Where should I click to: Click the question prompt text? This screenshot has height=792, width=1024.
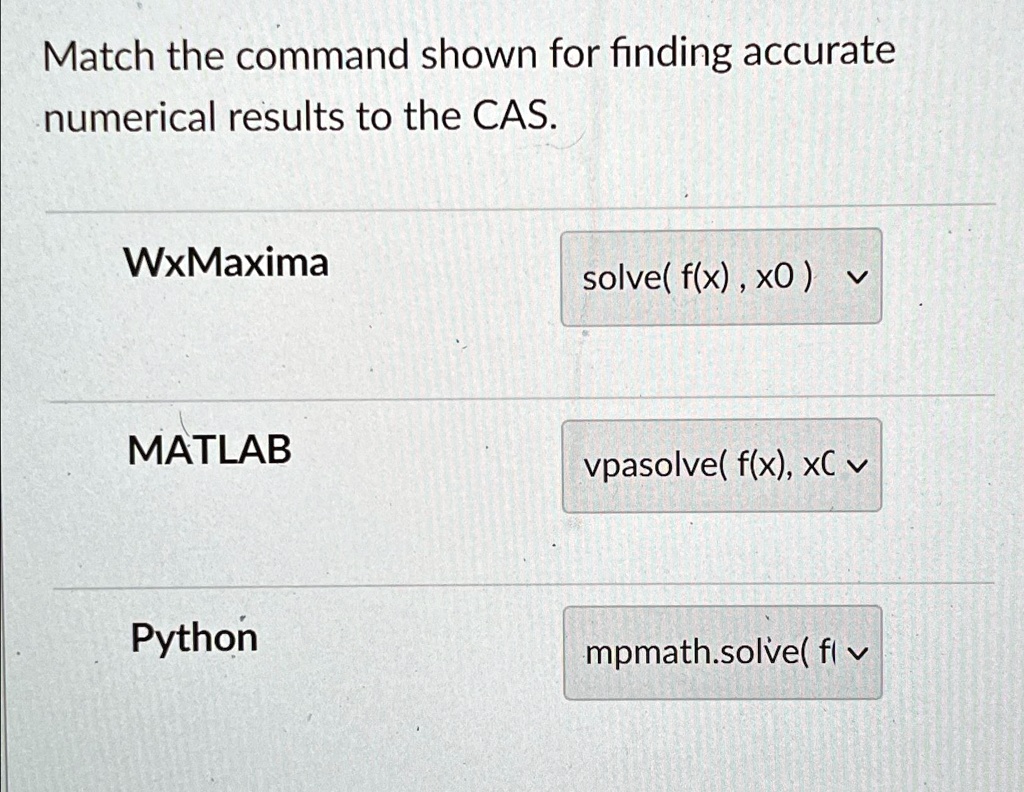point(470,85)
